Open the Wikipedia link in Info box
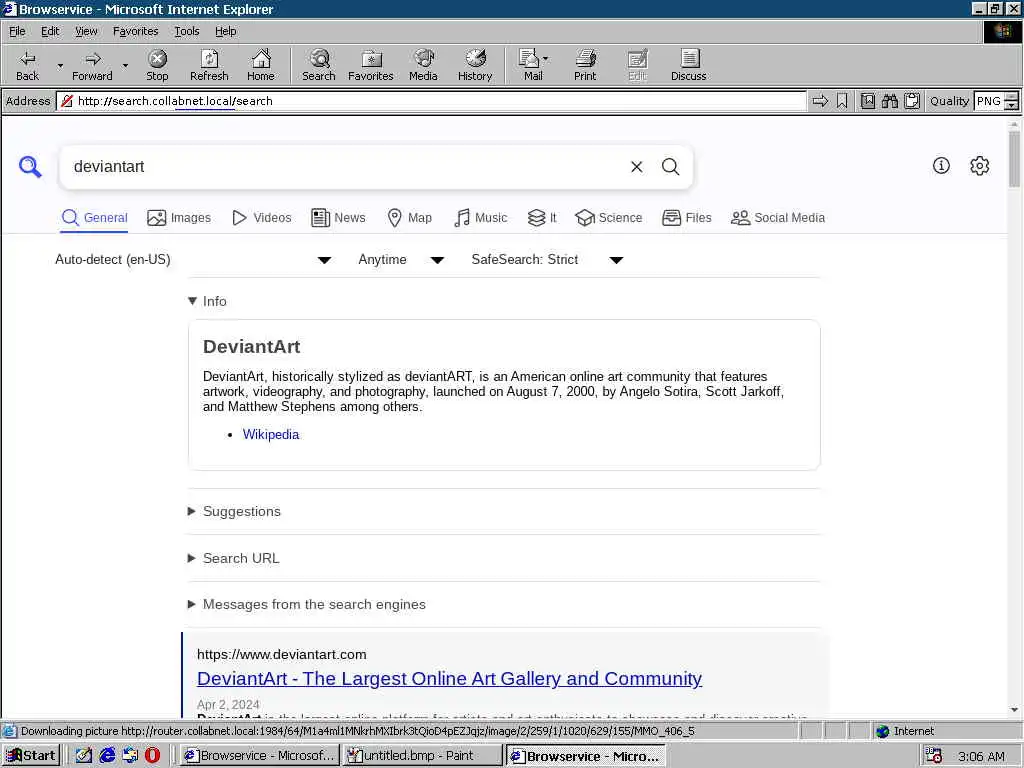 tap(270, 435)
